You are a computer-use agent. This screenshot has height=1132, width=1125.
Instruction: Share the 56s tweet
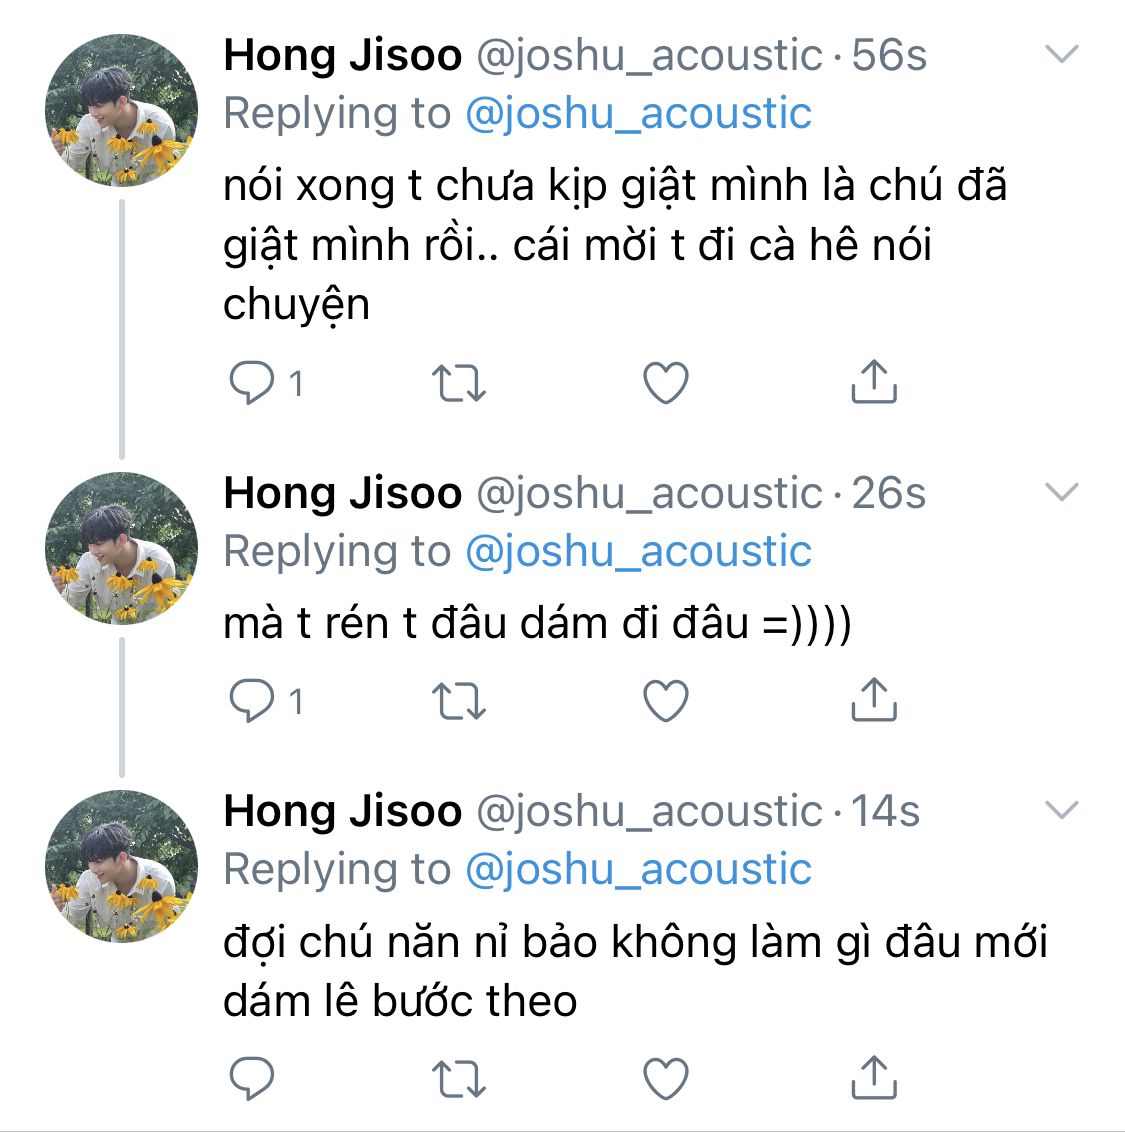coord(873,383)
